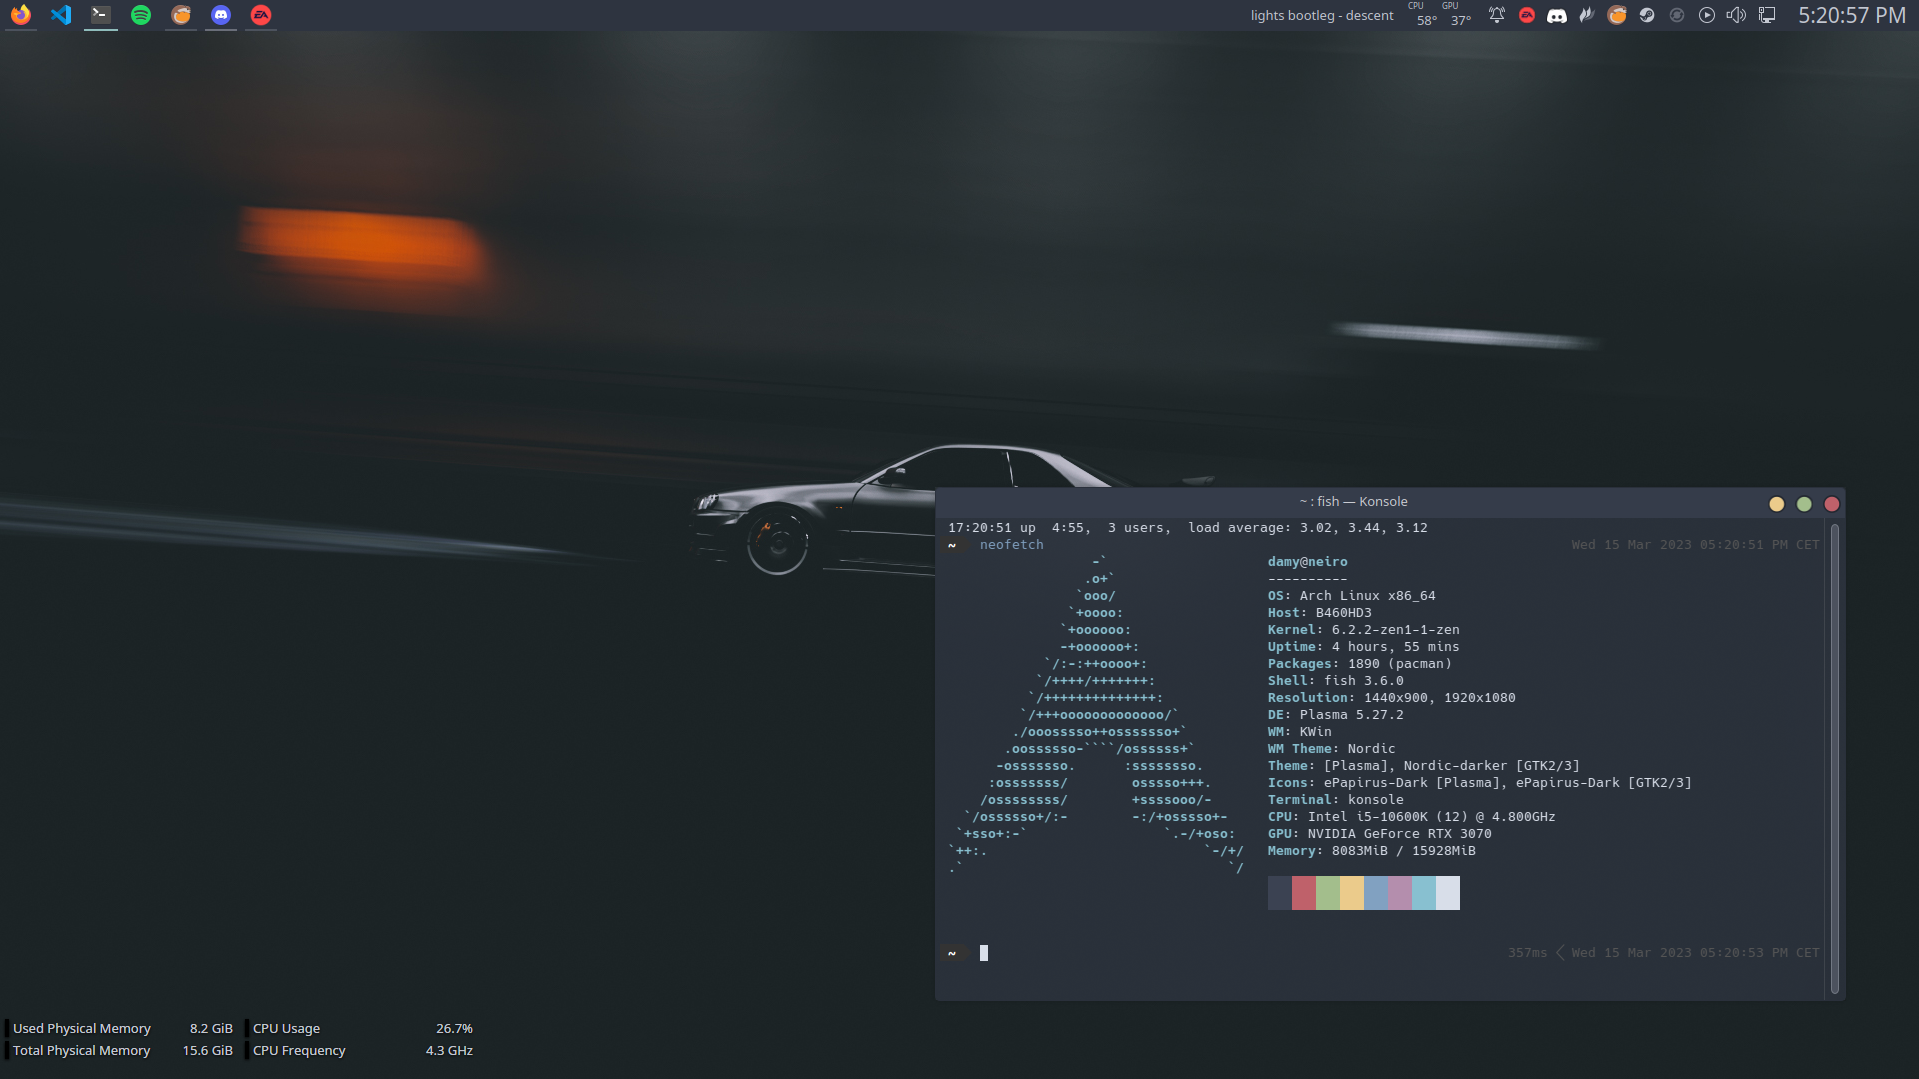Click the 'Packages: 1890 (pacman)' line
The image size is (1919, 1079).
coord(1359,664)
